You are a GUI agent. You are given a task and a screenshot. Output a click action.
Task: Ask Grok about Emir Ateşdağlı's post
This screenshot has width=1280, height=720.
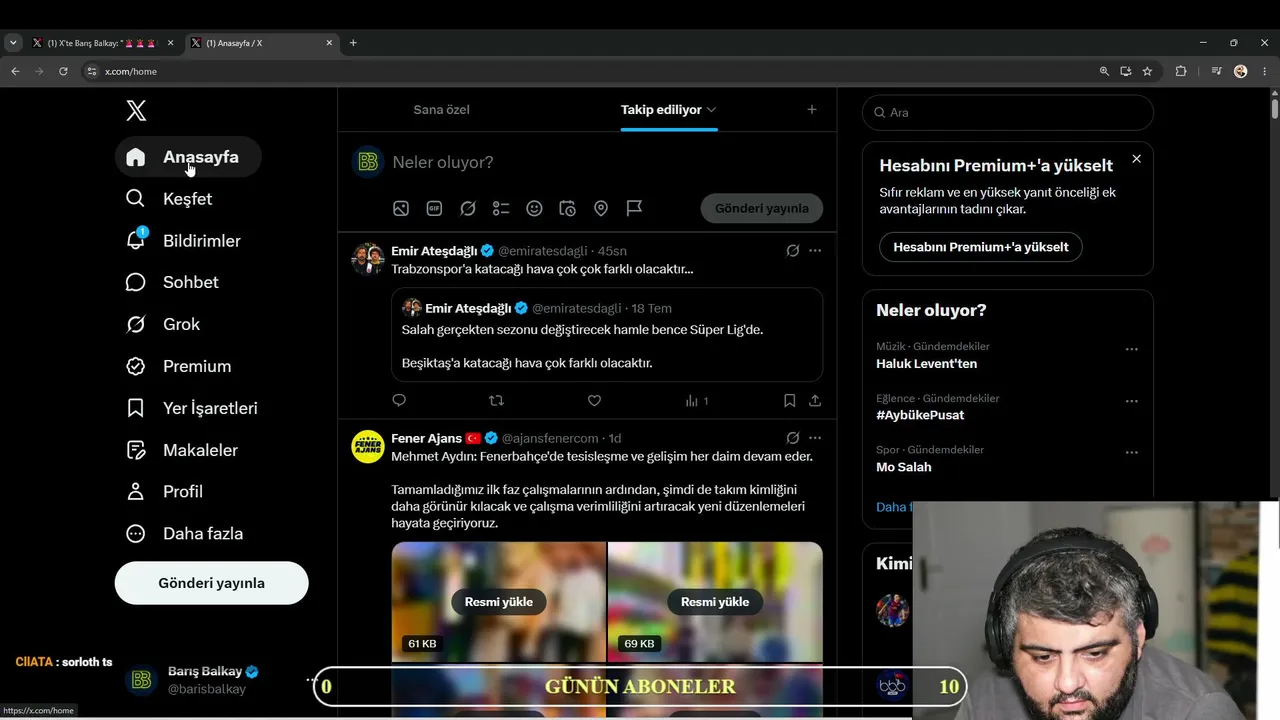pos(793,251)
